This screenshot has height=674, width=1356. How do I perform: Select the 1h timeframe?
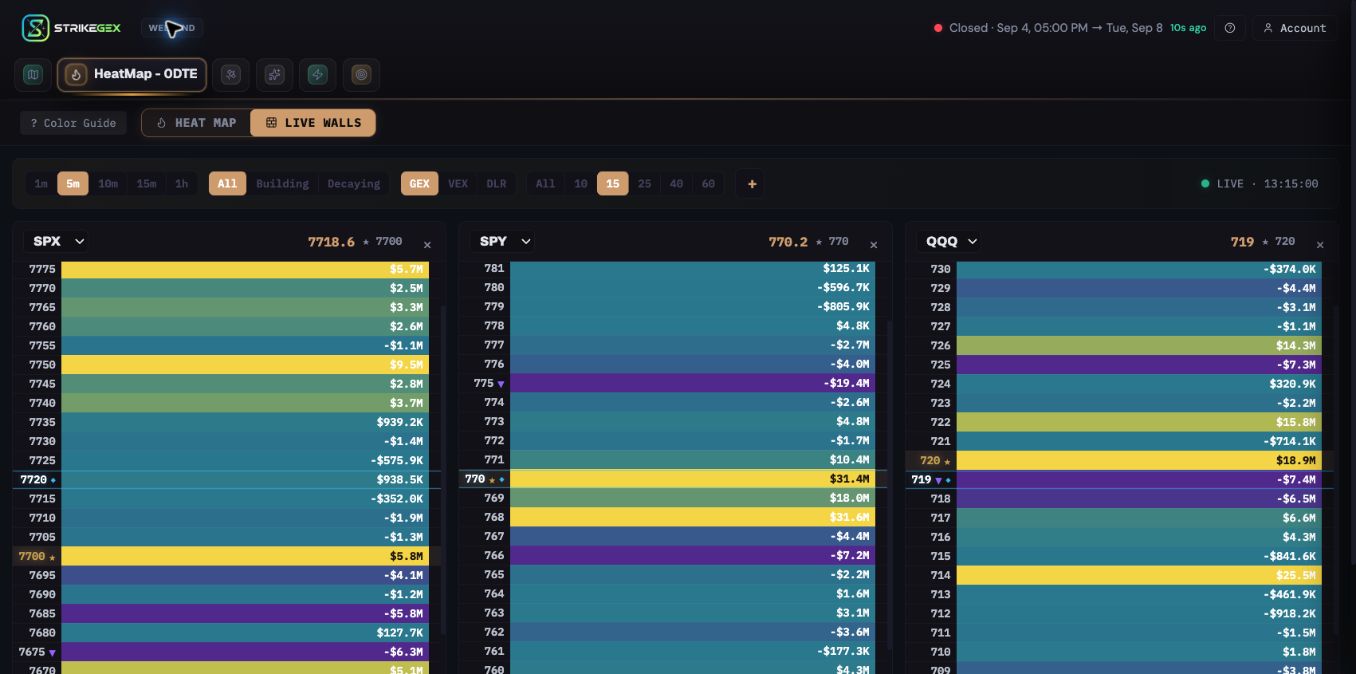(x=181, y=184)
